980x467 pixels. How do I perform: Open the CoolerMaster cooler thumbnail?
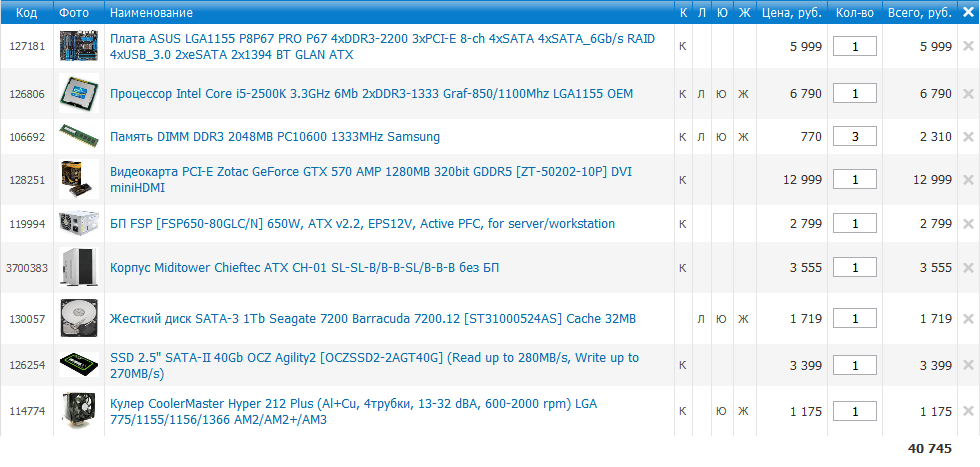click(79, 411)
